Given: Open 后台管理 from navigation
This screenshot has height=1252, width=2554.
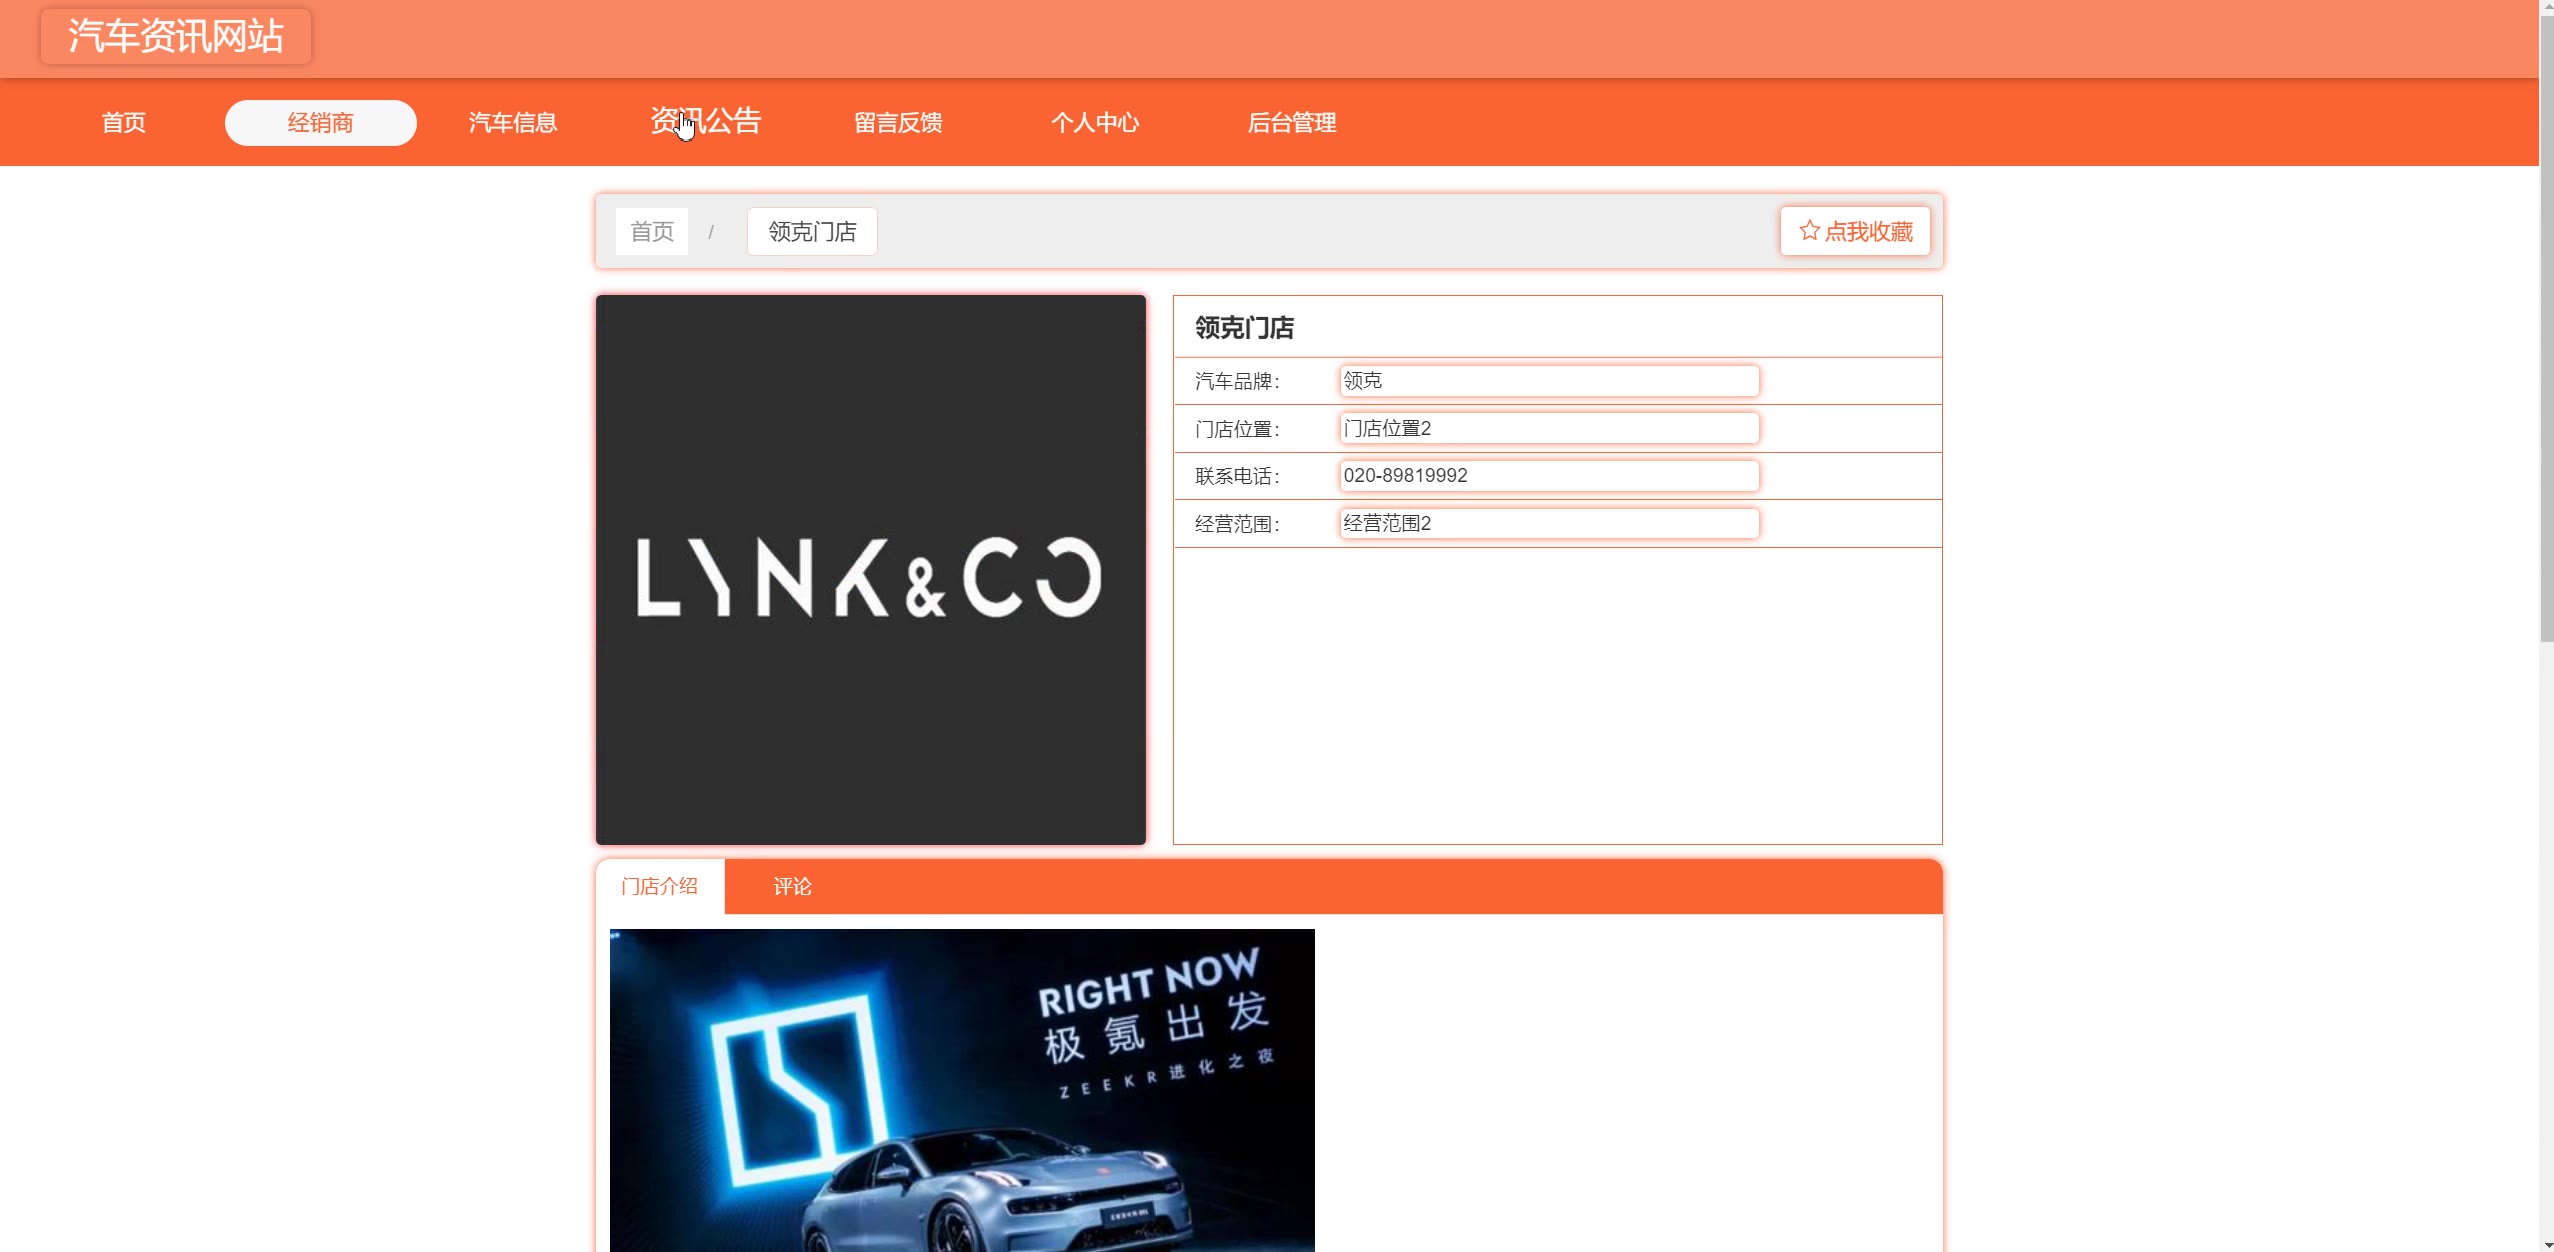Looking at the screenshot, I should [x=1291, y=123].
